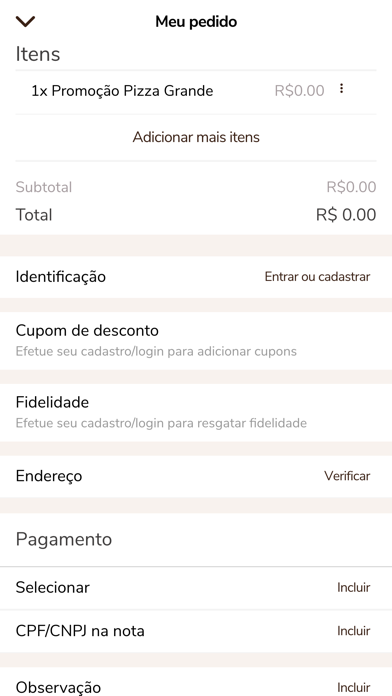Open the Selecionar payment method row
This screenshot has width=392, height=696.
196,587
